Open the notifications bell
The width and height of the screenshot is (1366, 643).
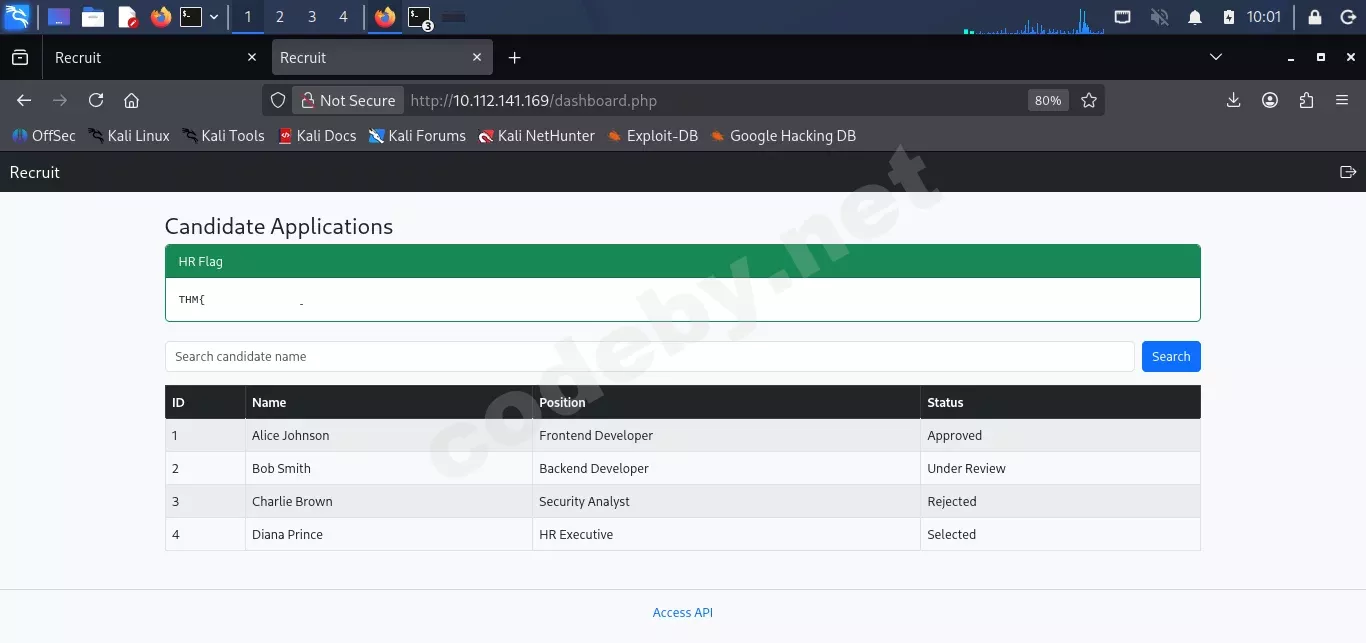1195,17
